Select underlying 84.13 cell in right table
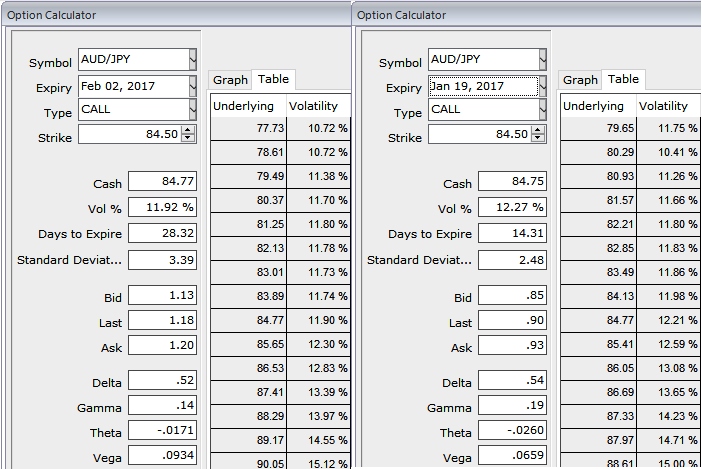702x469 pixels. tap(598, 296)
